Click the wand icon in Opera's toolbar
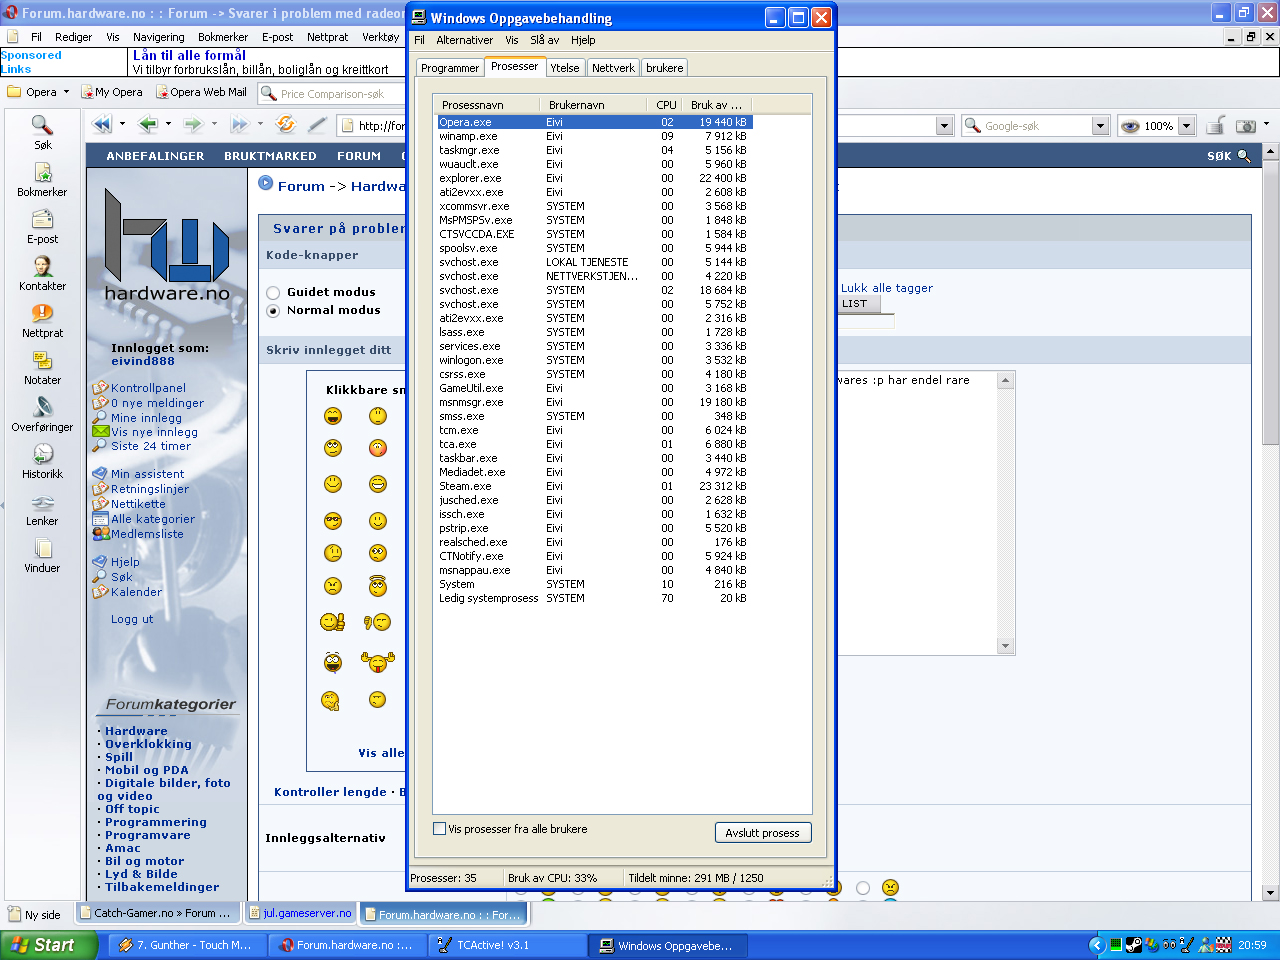 pos(317,125)
